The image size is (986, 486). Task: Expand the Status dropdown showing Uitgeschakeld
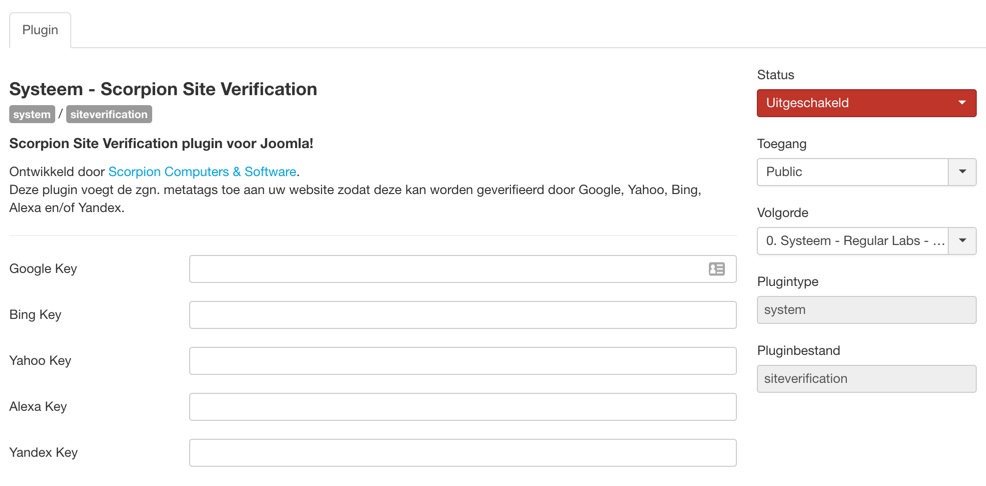tap(866, 103)
